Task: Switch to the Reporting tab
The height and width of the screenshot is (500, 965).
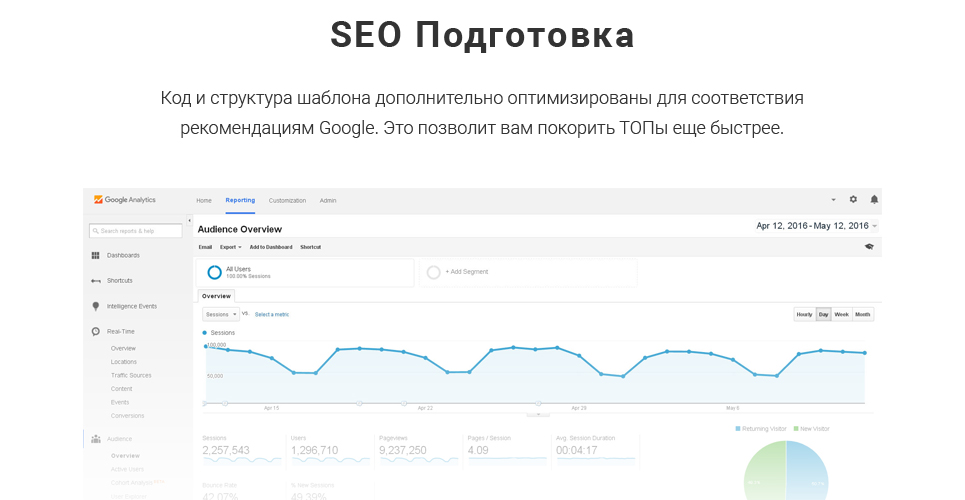Action: [x=240, y=200]
